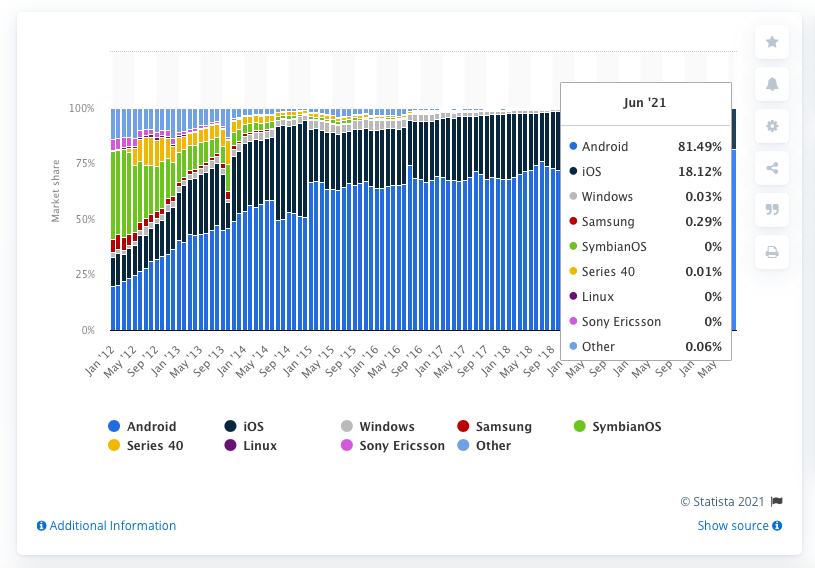The width and height of the screenshot is (815, 568).
Task: Click the print chart icon
Action: pyautogui.click(x=772, y=252)
